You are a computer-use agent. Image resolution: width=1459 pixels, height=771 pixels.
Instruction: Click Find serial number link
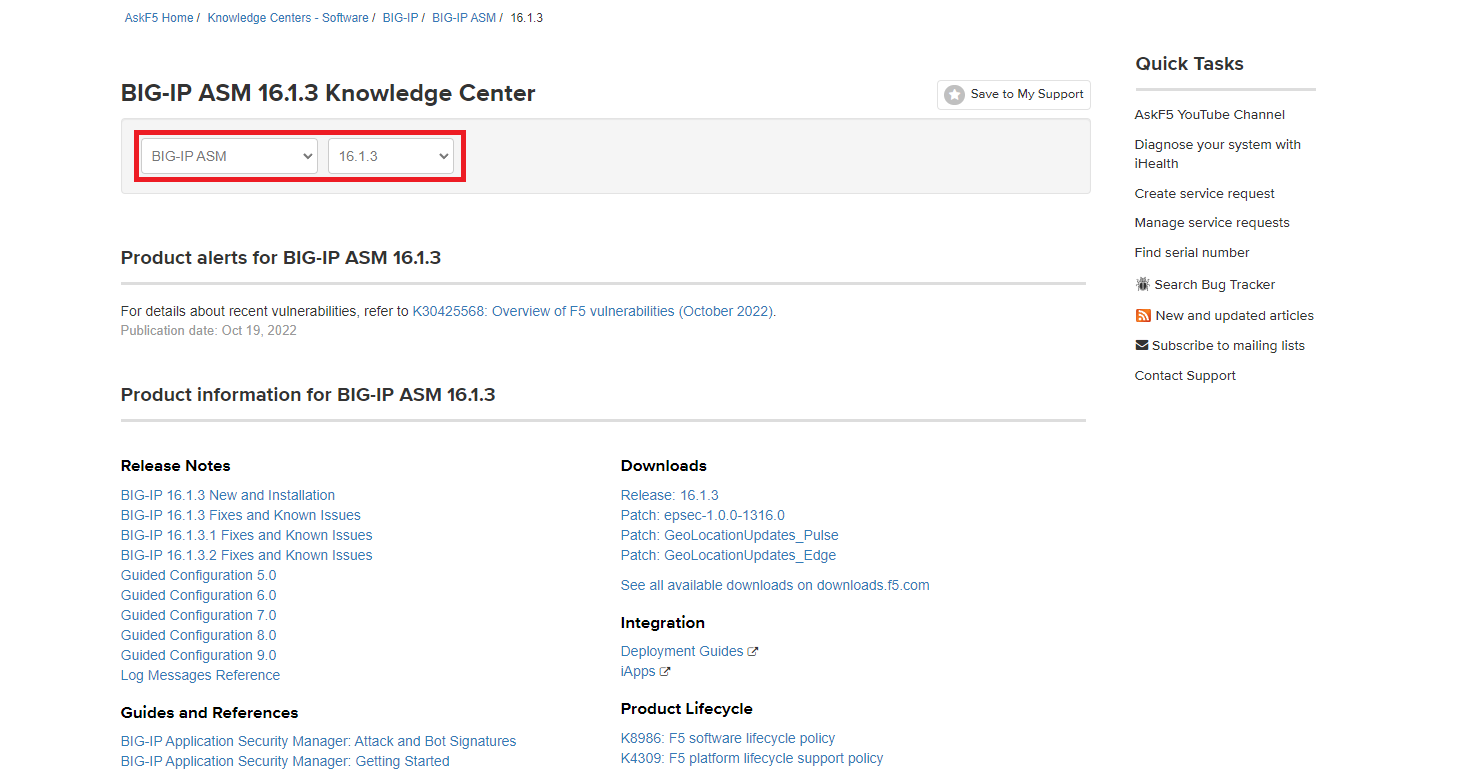[x=1192, y=252]
